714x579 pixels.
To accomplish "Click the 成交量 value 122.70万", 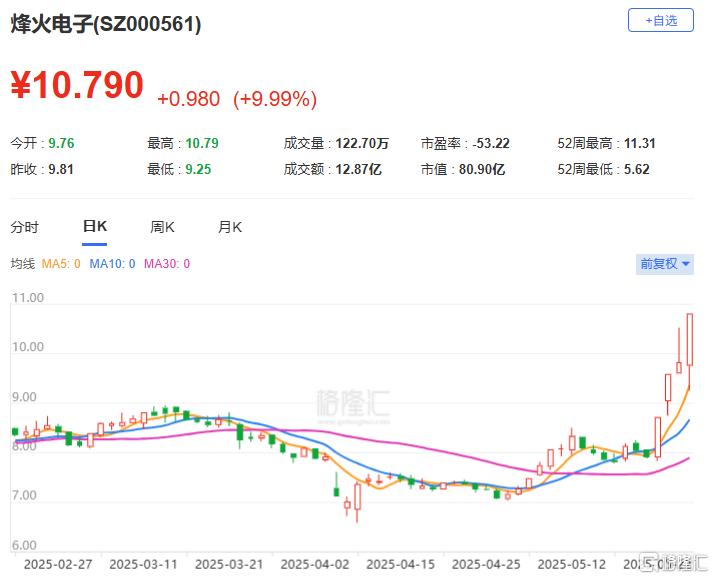I will coord(362,143).
